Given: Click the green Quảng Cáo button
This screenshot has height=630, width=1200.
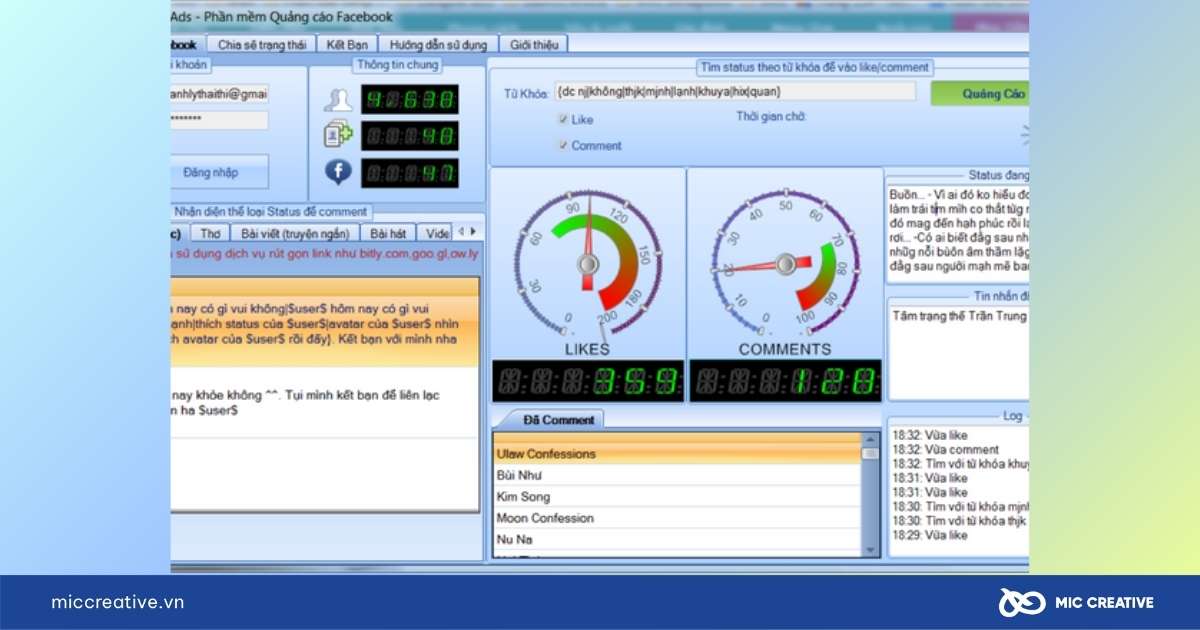Looking at the screenshot, I should [x=980, y=93].
